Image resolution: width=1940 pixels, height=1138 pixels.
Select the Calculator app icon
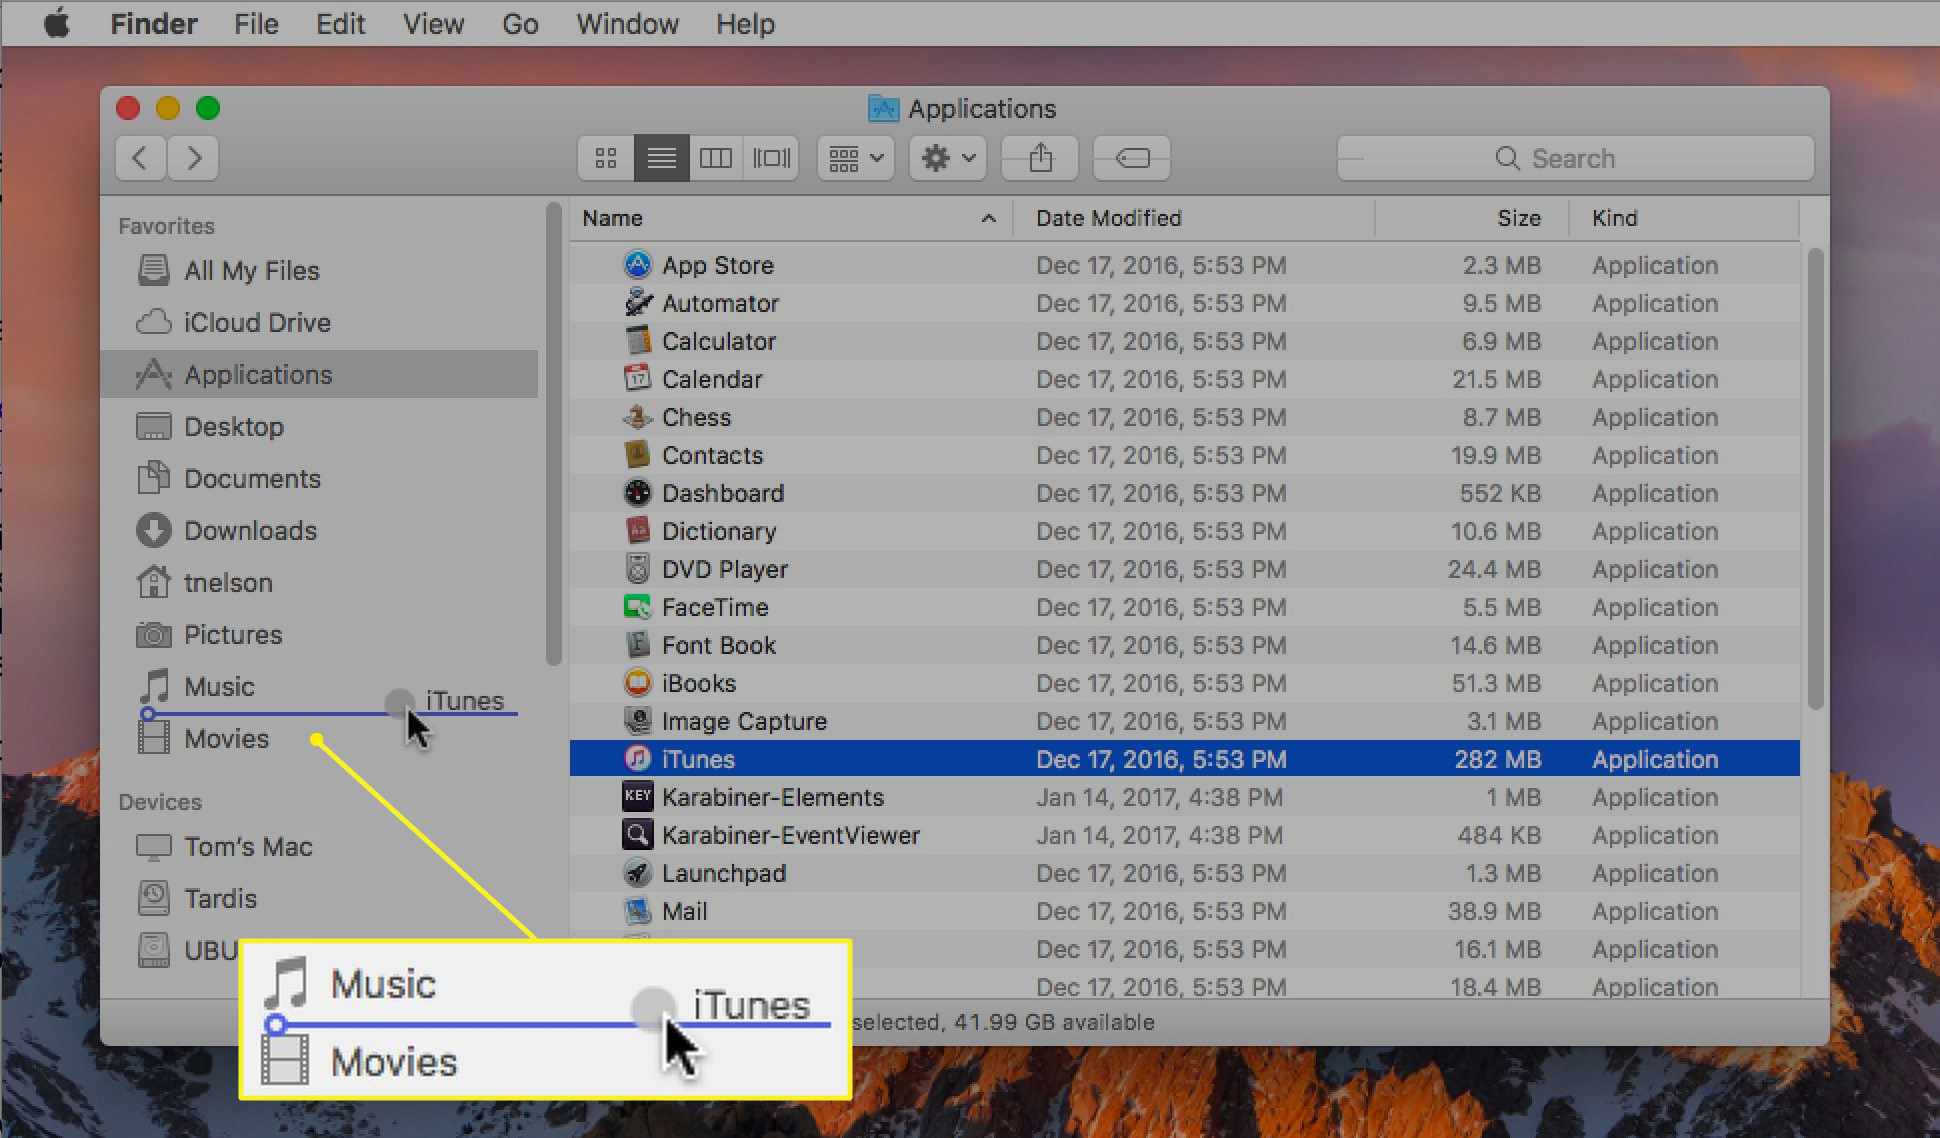637,341
